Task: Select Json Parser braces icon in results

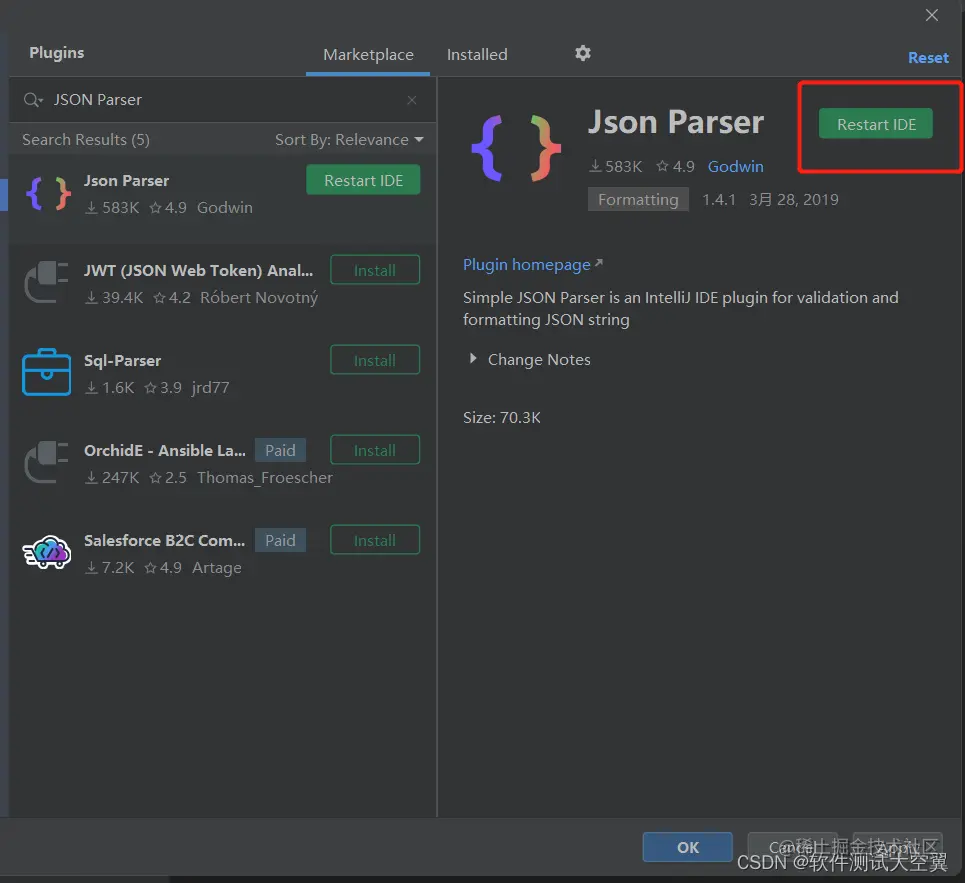Action: coord(48,194)
